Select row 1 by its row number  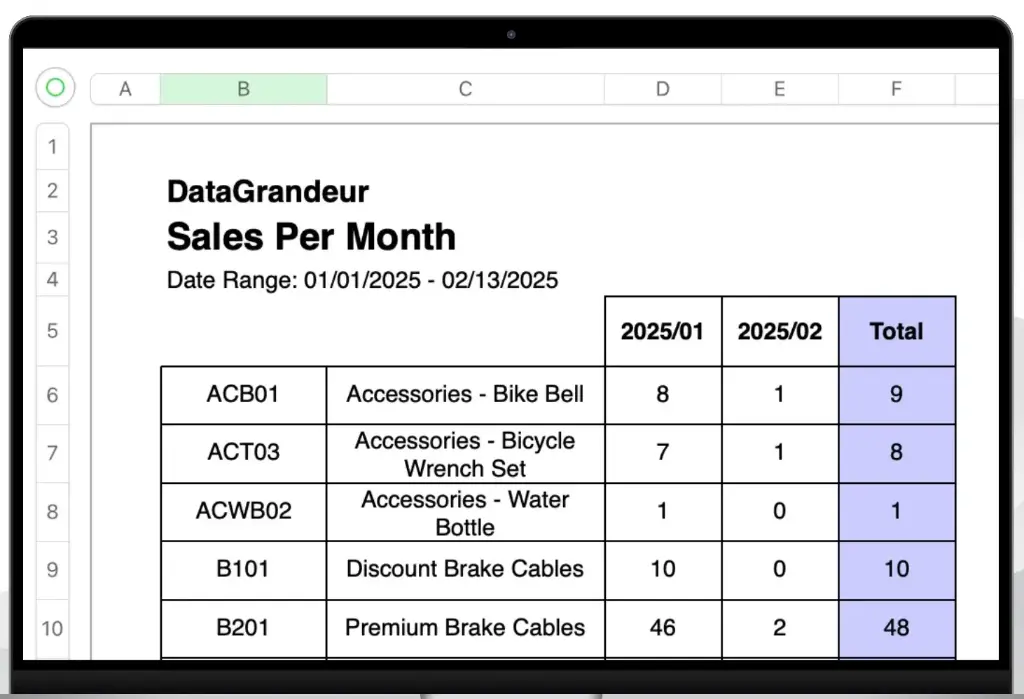52,146
